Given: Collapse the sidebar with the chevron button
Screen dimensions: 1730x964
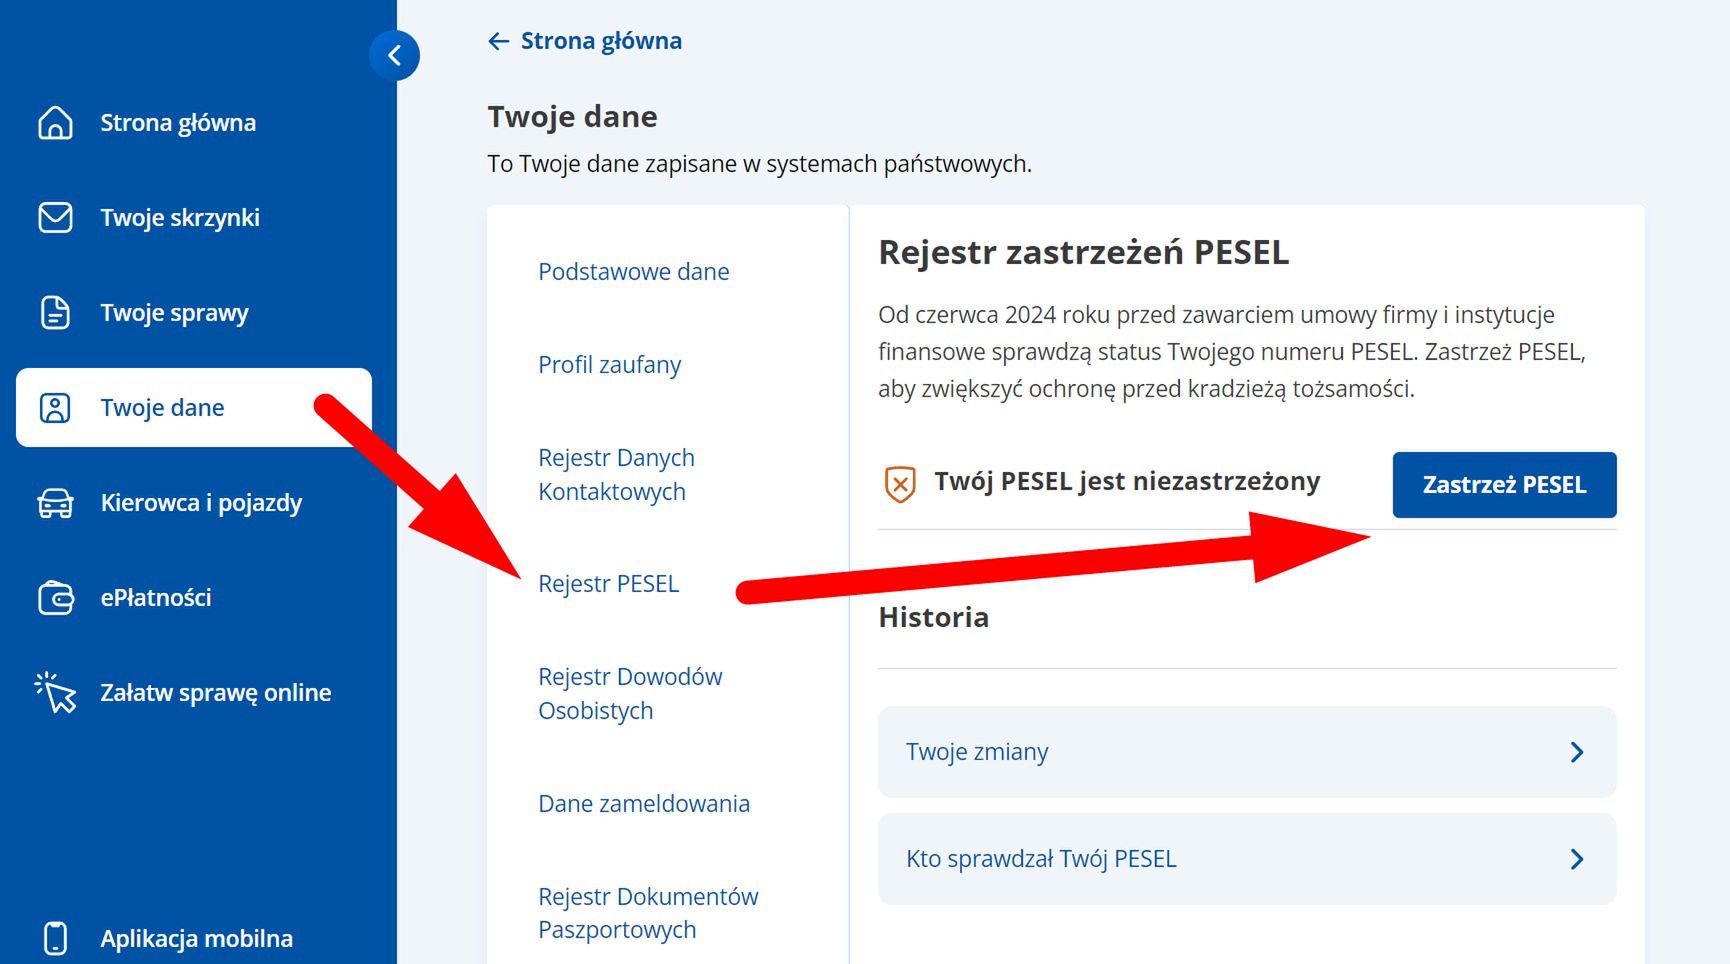Looking at the screenshot, I should pyautogui.click(x=396, y=56).
